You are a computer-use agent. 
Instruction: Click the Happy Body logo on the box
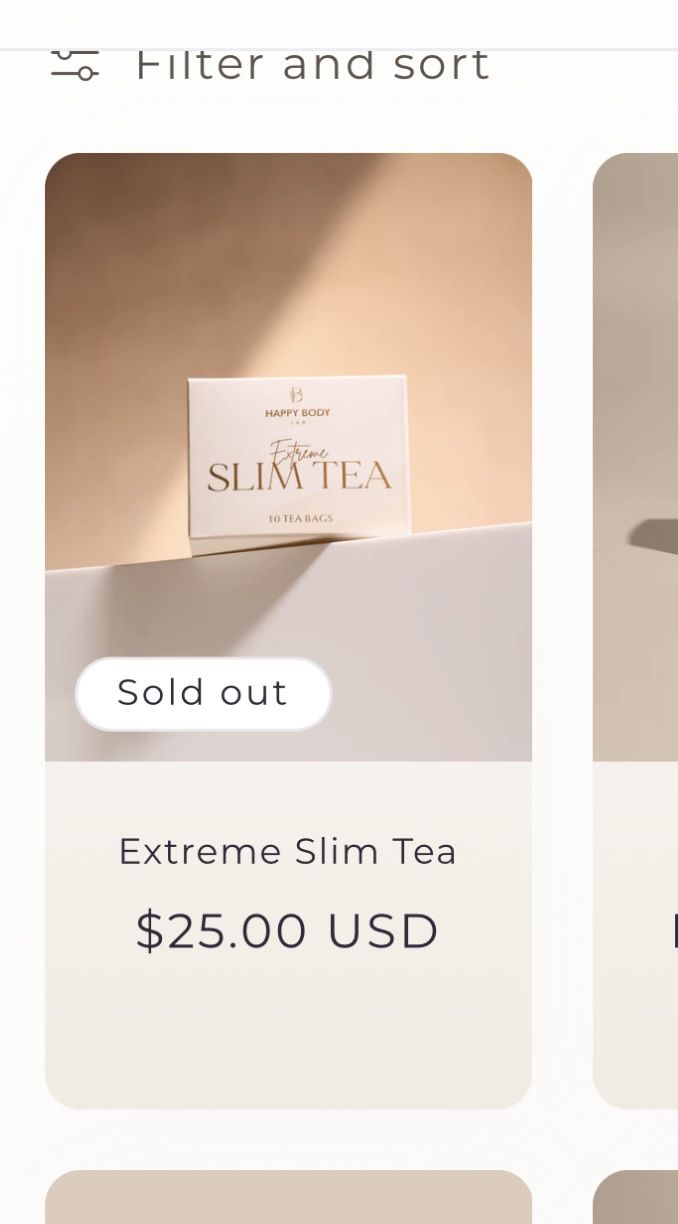[x=297, y=402]
